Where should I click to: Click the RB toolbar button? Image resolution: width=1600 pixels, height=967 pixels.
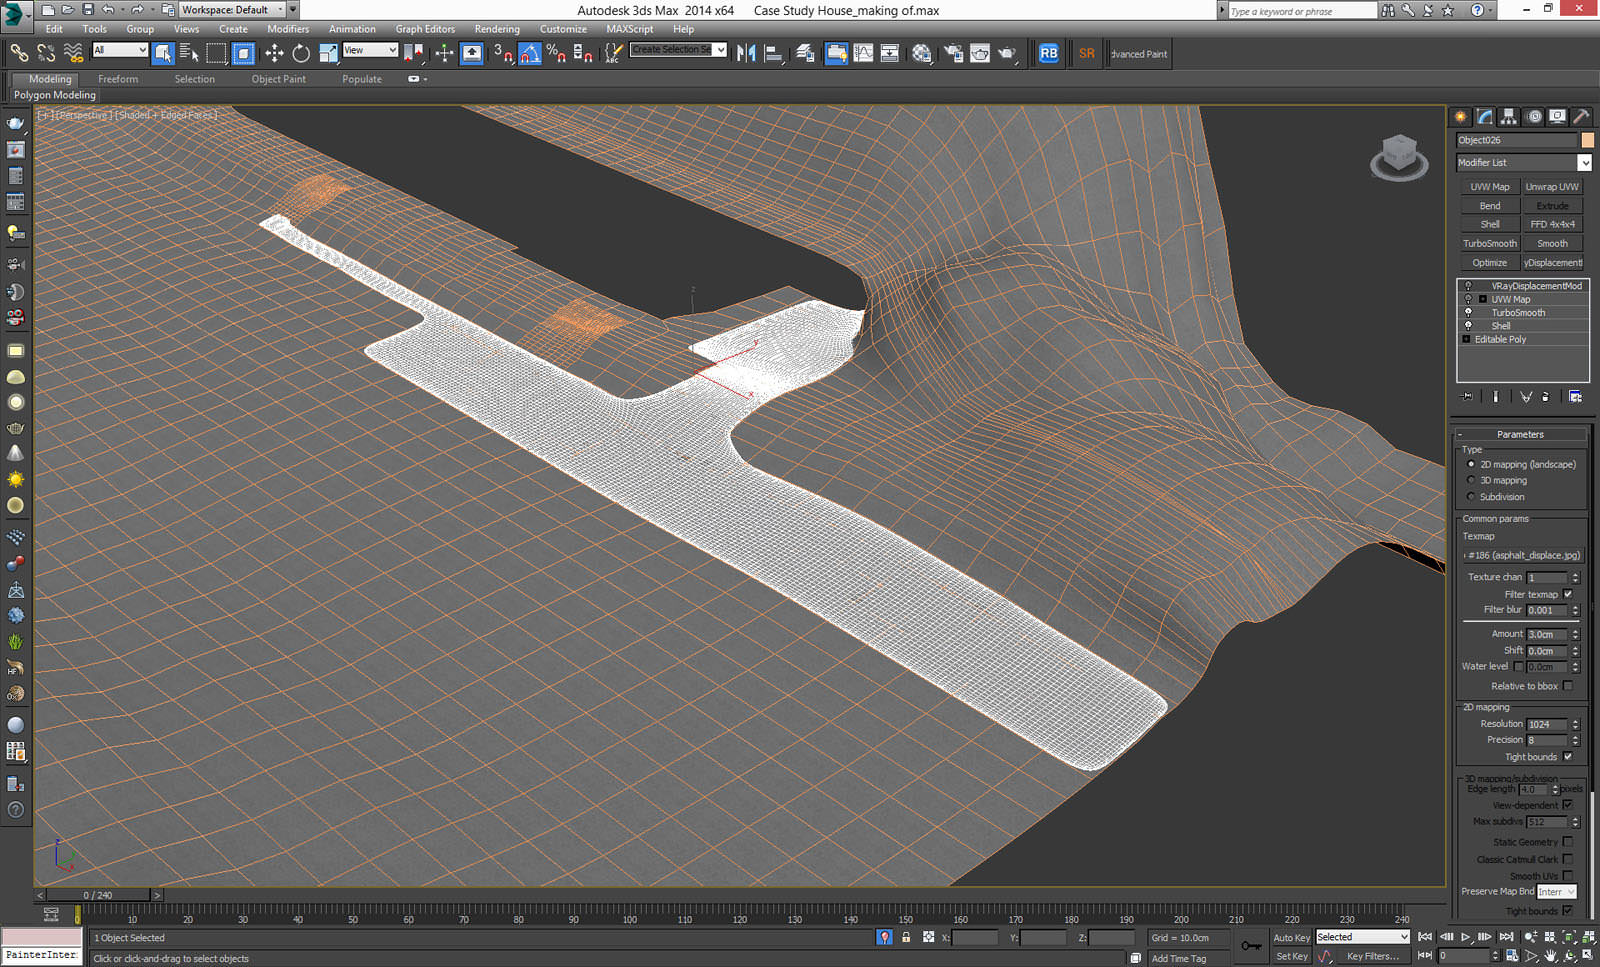click(x=1048, y=53)
